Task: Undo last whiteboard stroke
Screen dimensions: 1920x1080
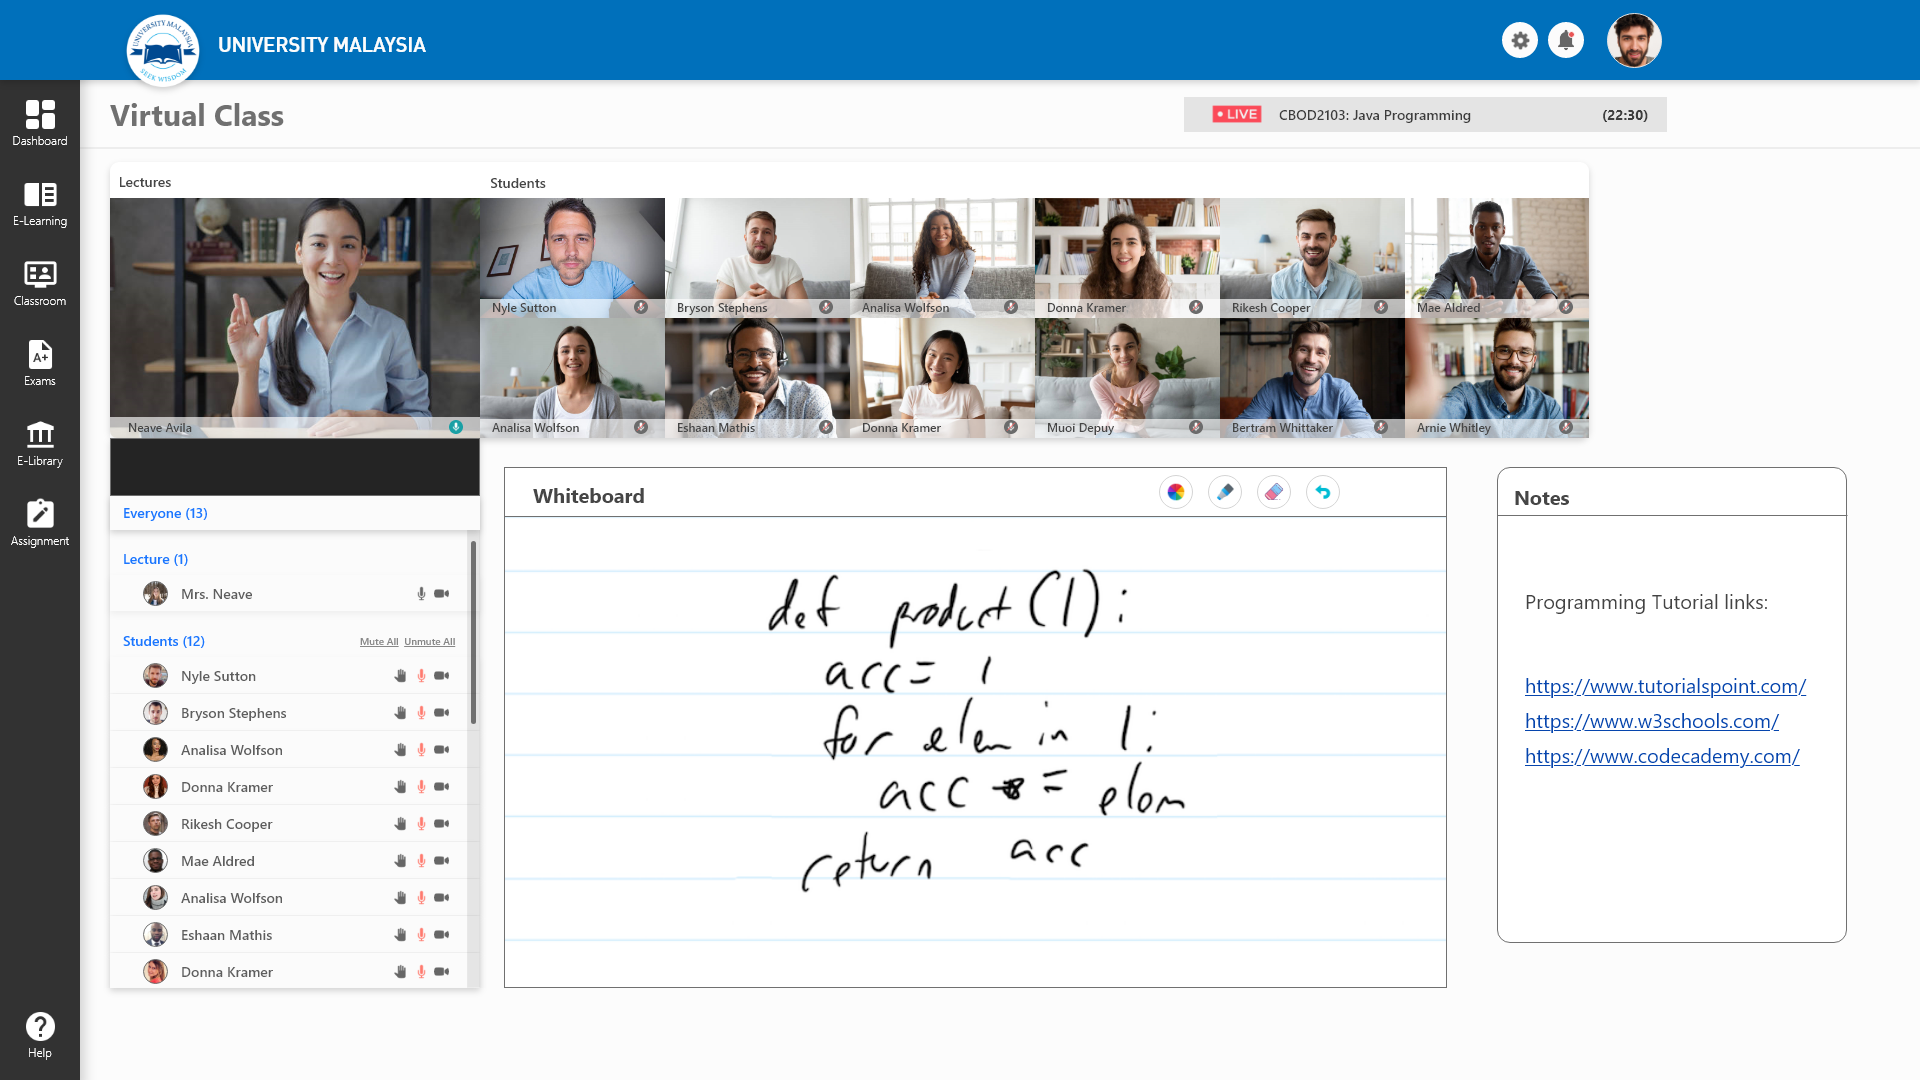Action: 1323,492
